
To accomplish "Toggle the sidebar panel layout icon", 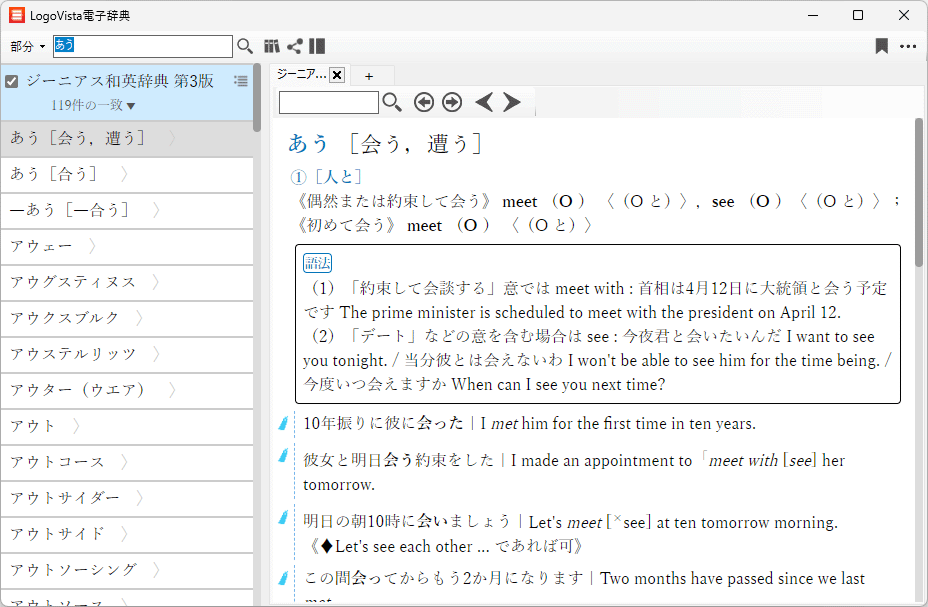I will coord(317,46).
